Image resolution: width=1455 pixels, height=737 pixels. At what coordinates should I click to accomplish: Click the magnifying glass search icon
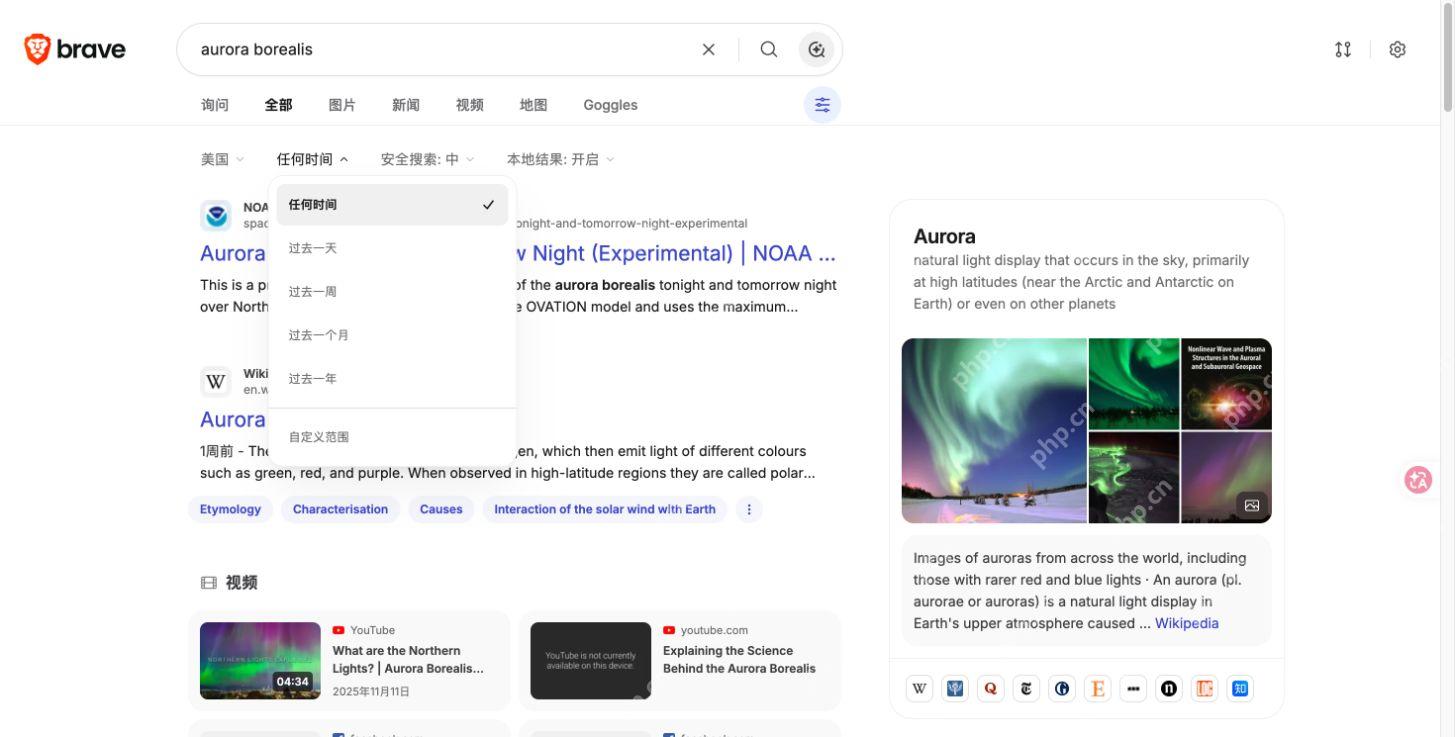point(768,49)
